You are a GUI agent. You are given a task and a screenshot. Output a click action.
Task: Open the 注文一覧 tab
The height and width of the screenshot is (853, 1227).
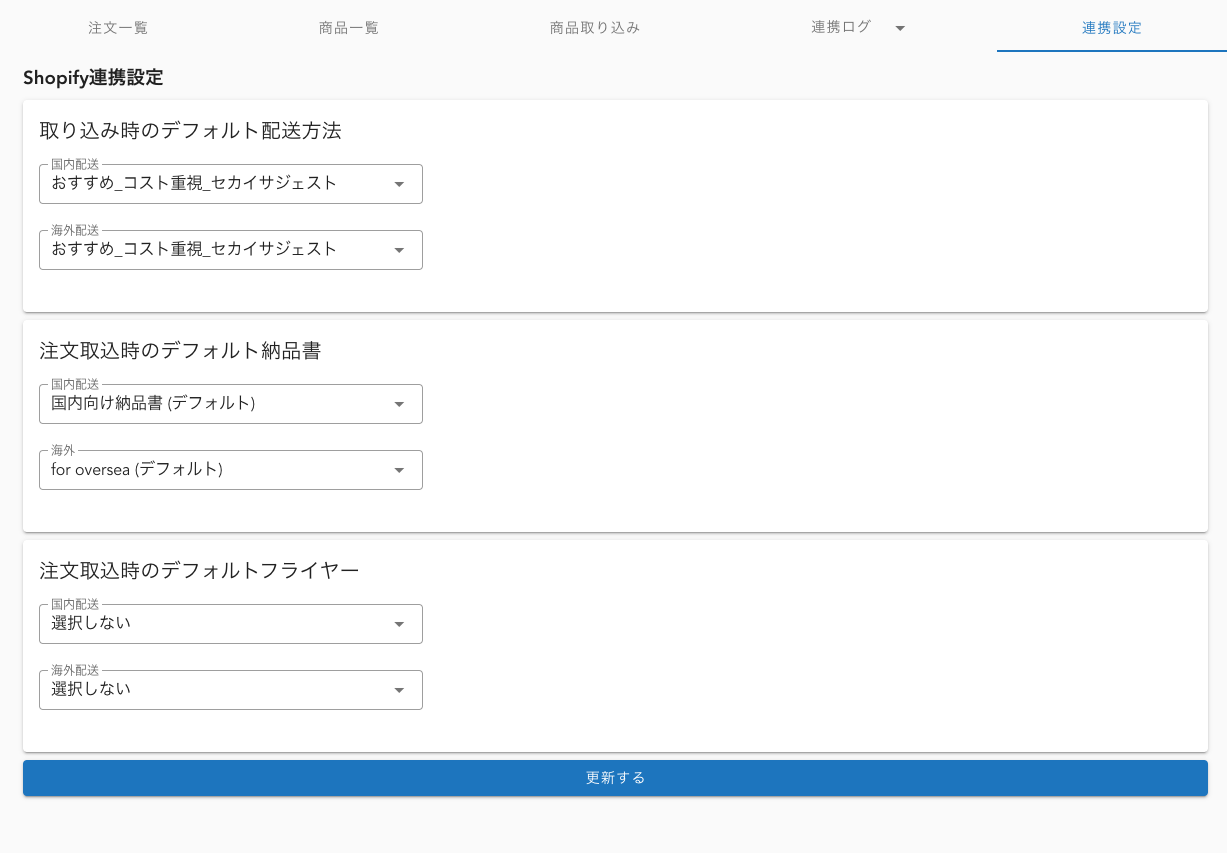pos(118,28)
